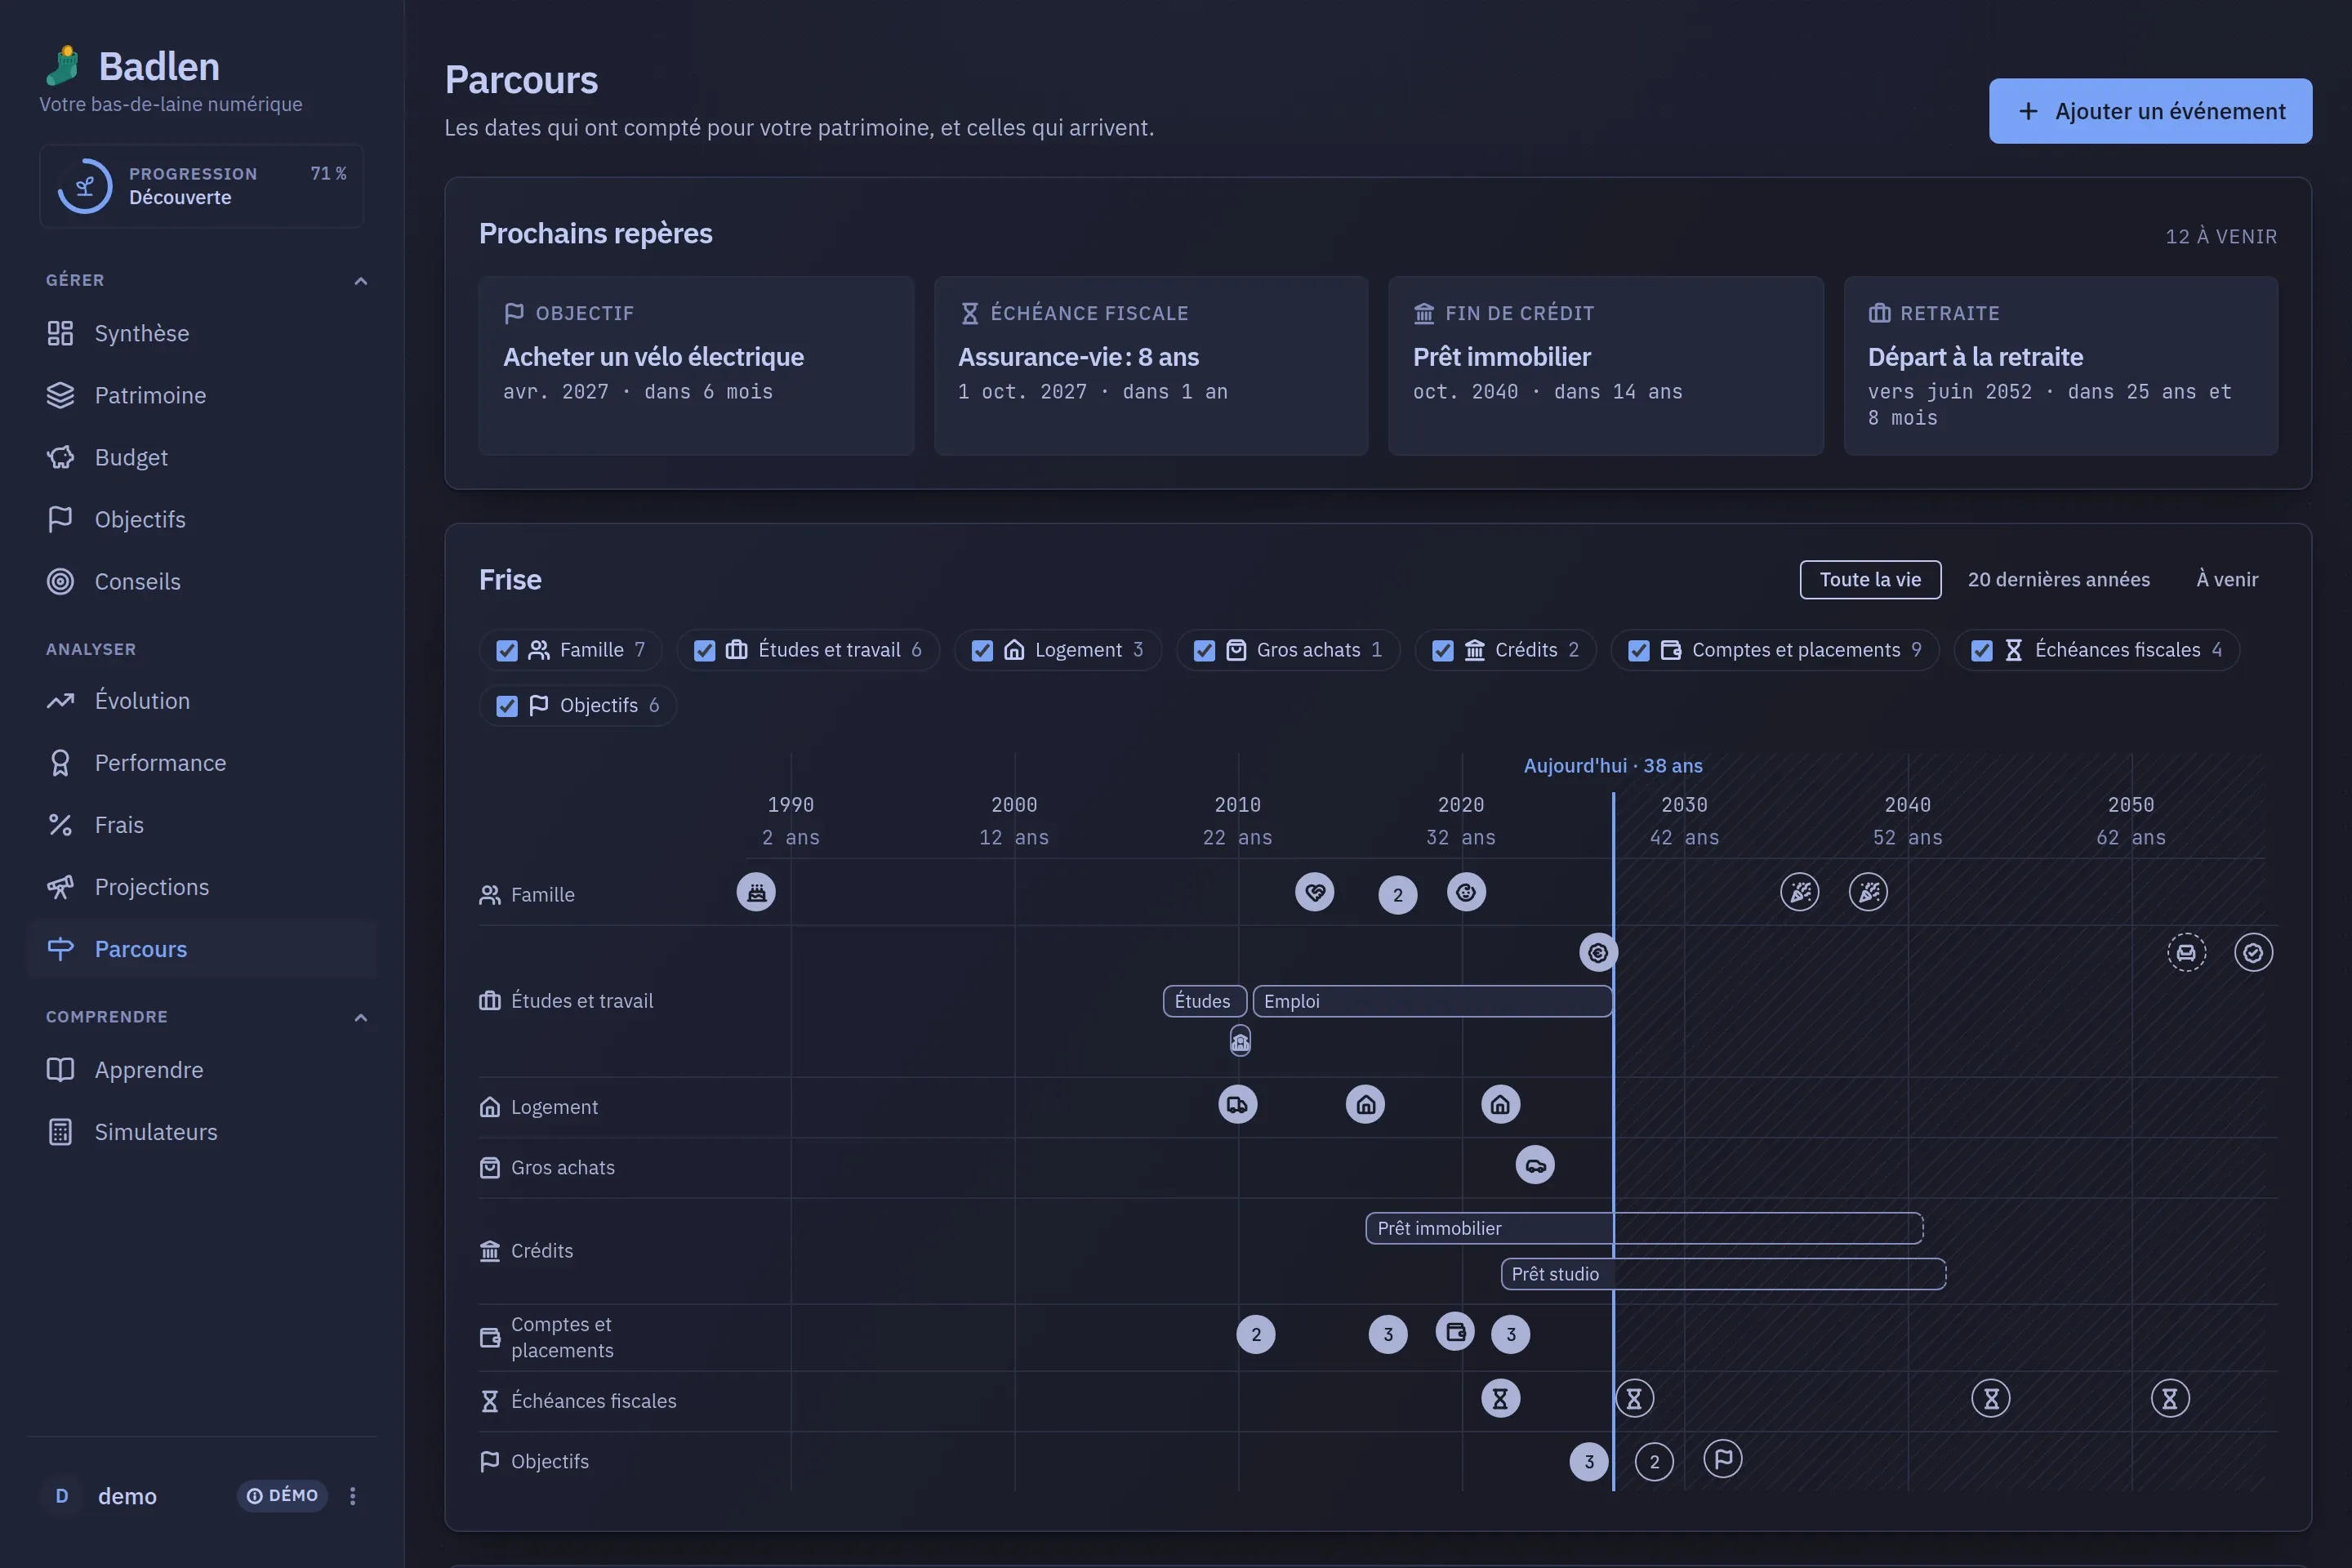Open the wallet marker in Comptes et placements row

tap(1455, 1332)
